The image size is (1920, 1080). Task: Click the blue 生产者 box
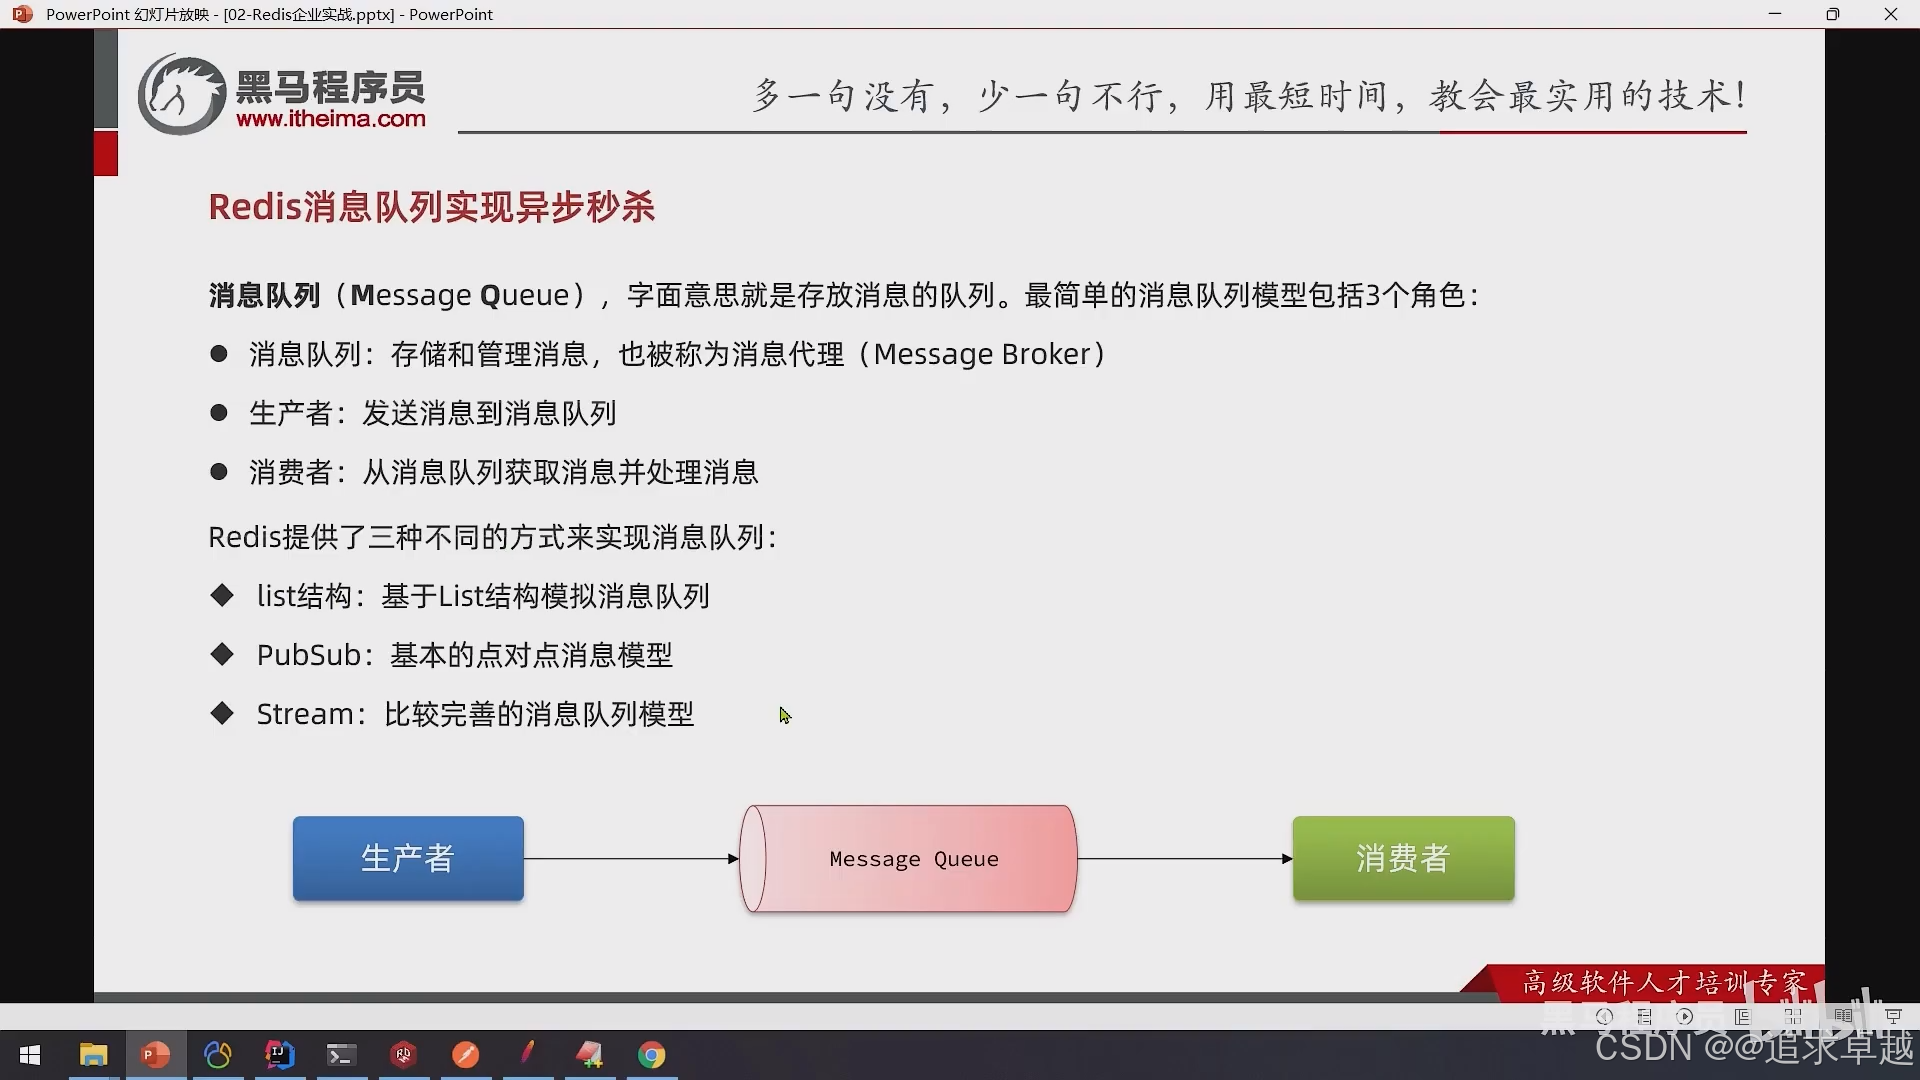point(408,859)
